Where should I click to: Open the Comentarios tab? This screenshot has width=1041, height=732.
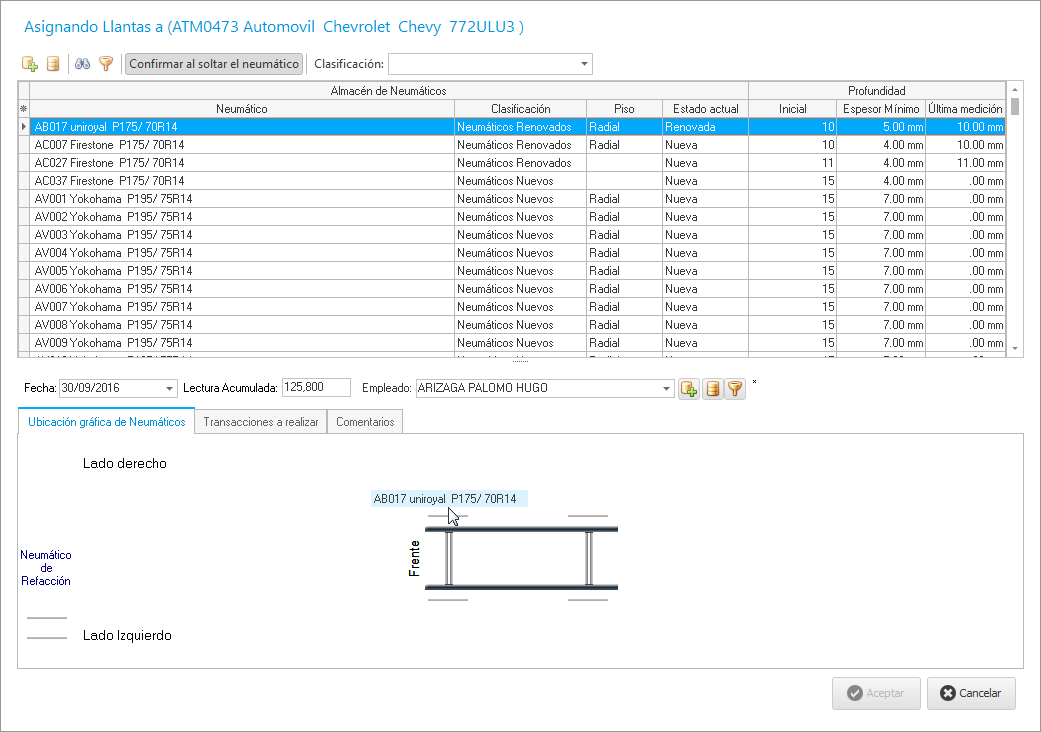pyautogui.click(x=365, y=422)
